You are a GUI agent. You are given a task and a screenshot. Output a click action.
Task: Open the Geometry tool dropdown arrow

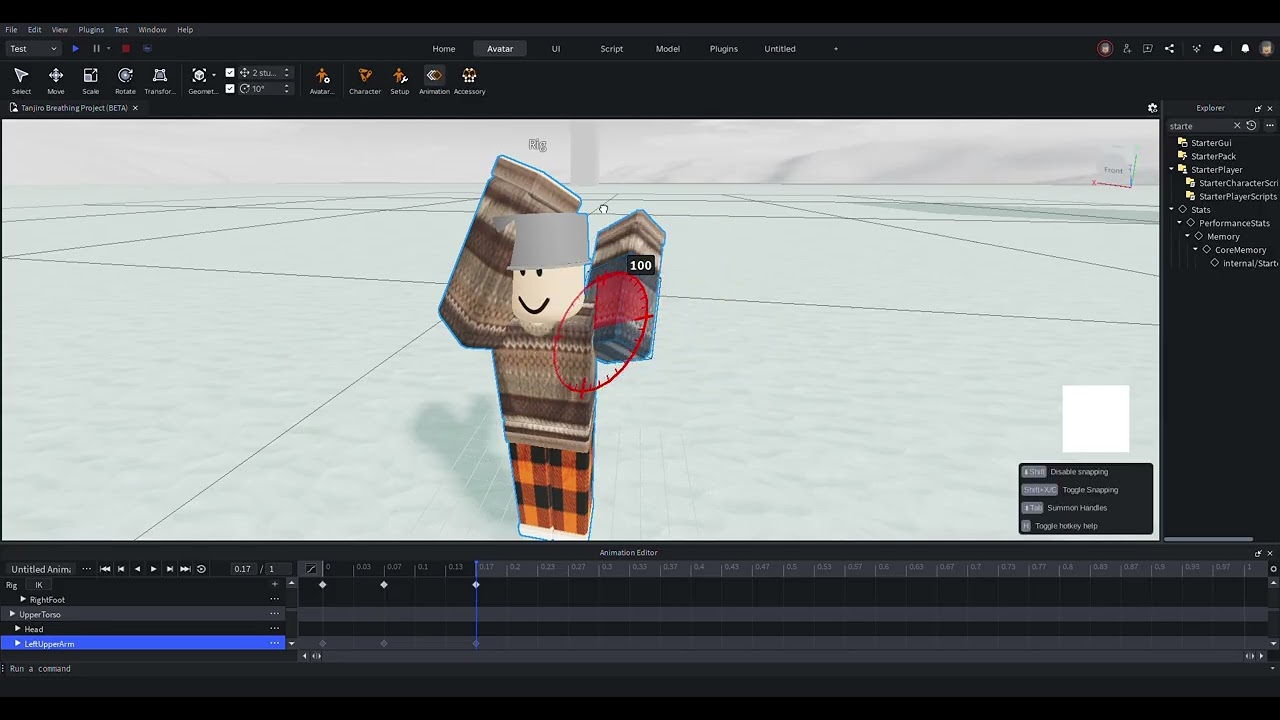(214, 75)
